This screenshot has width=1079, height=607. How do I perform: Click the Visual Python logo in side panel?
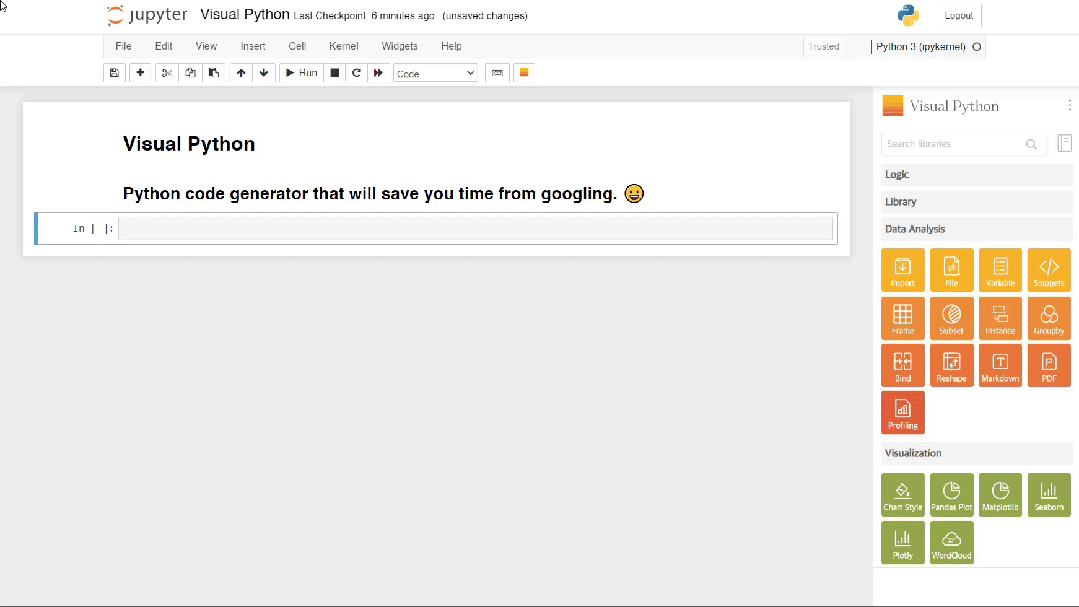click(893, 105)
